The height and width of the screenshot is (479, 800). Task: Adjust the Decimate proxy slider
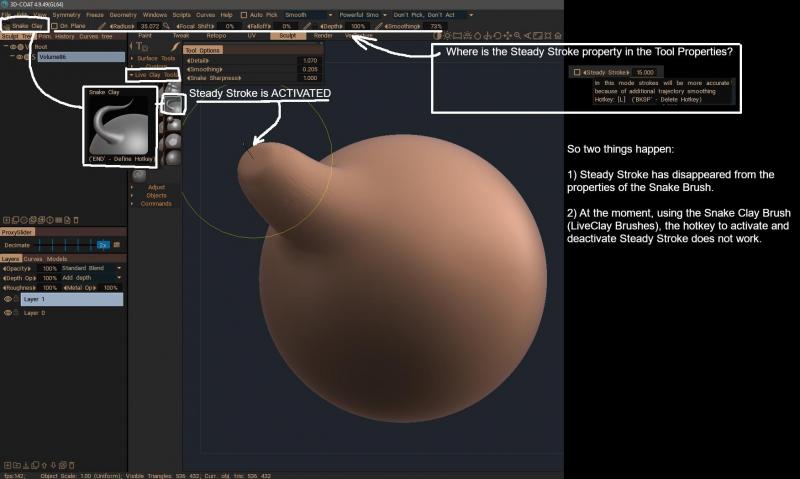pos(65,244)
